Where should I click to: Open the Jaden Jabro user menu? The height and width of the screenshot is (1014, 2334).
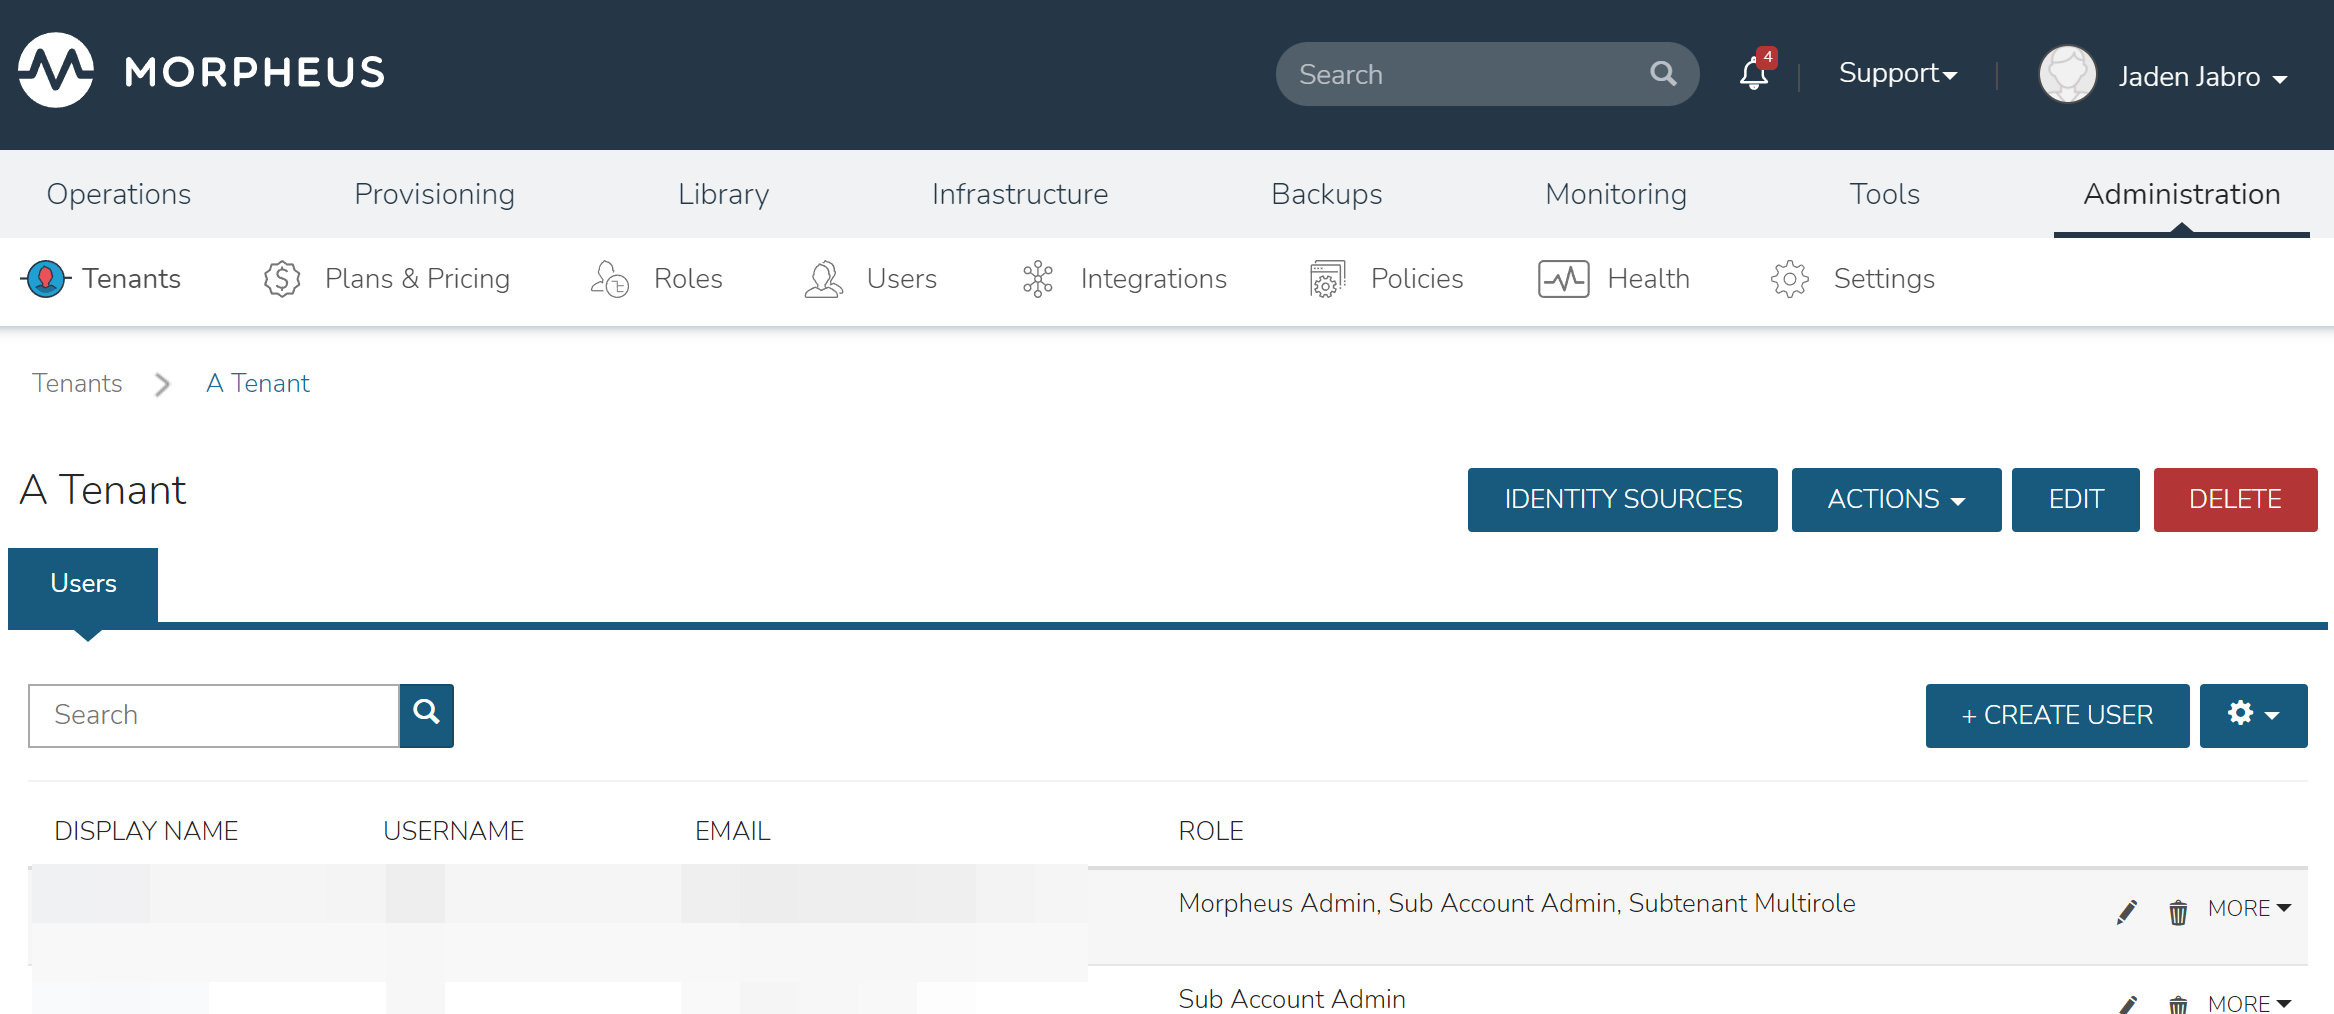click(x=2200, y=77)
